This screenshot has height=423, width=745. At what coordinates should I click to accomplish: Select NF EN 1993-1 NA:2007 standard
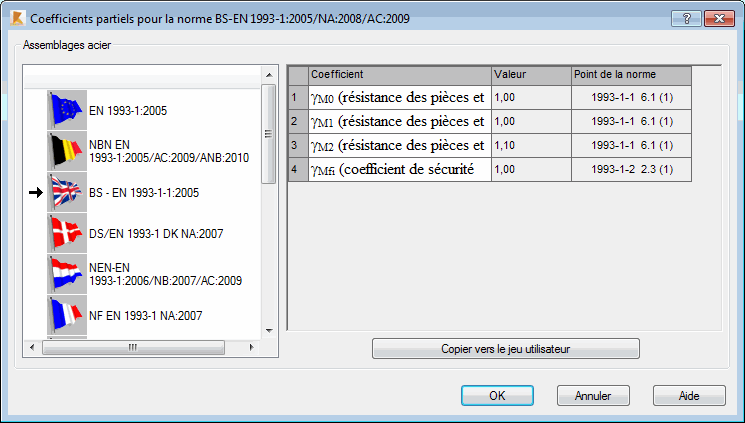click(x=145, y=316)
